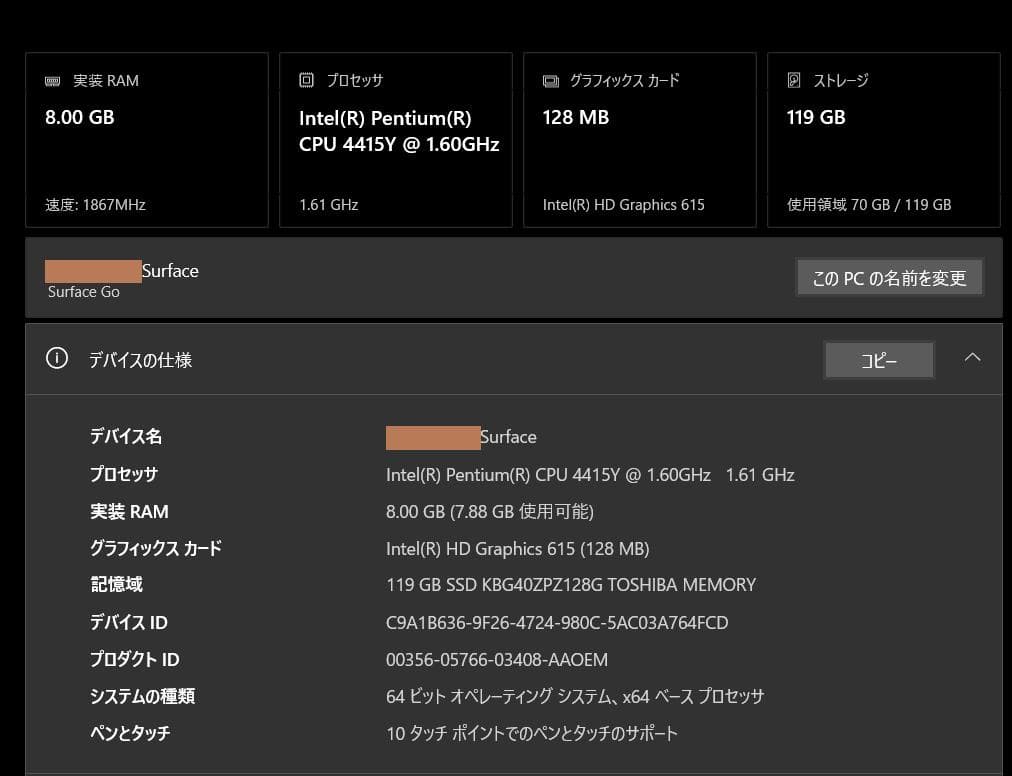Select 使用領域 70 GB / 119 GB text
1012x776 pixels.
coord(869,205)
